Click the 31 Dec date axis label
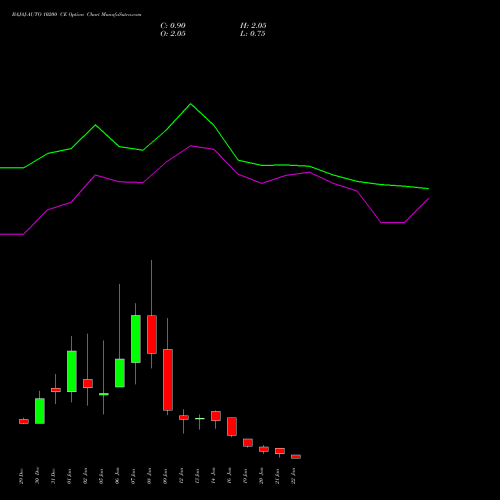 point(54,476)
